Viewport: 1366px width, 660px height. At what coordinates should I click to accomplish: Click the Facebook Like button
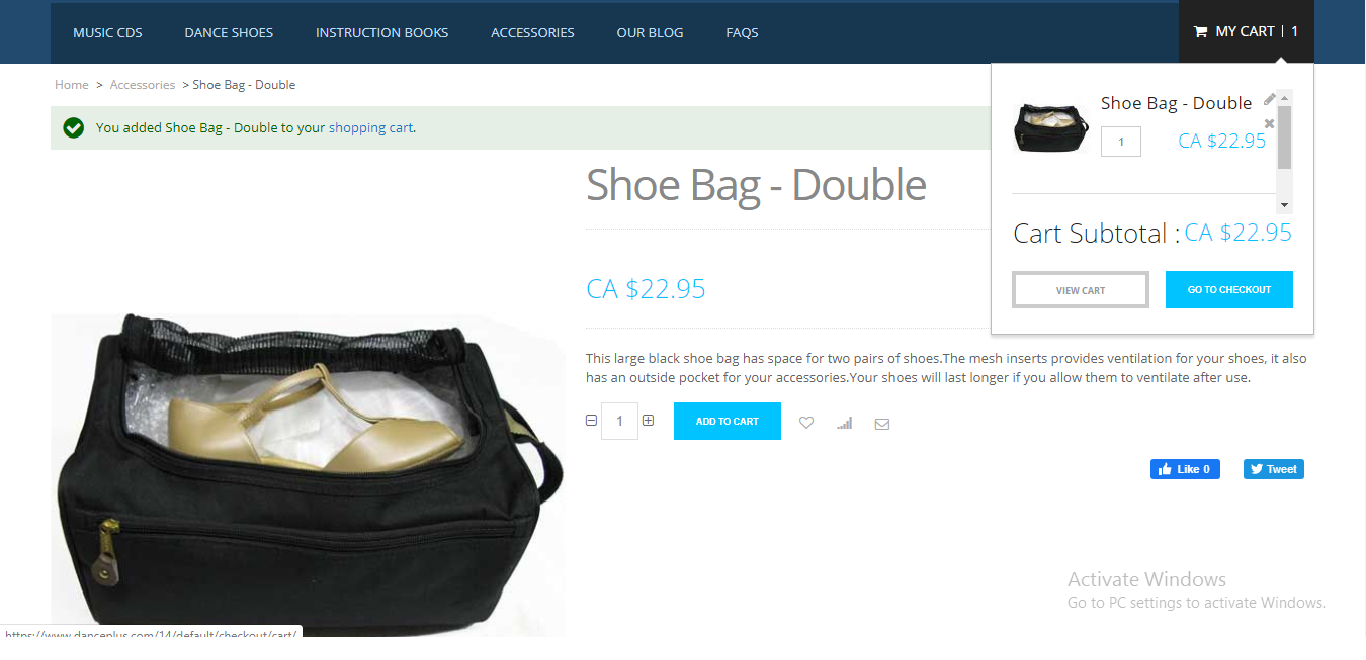point(1185,469)
